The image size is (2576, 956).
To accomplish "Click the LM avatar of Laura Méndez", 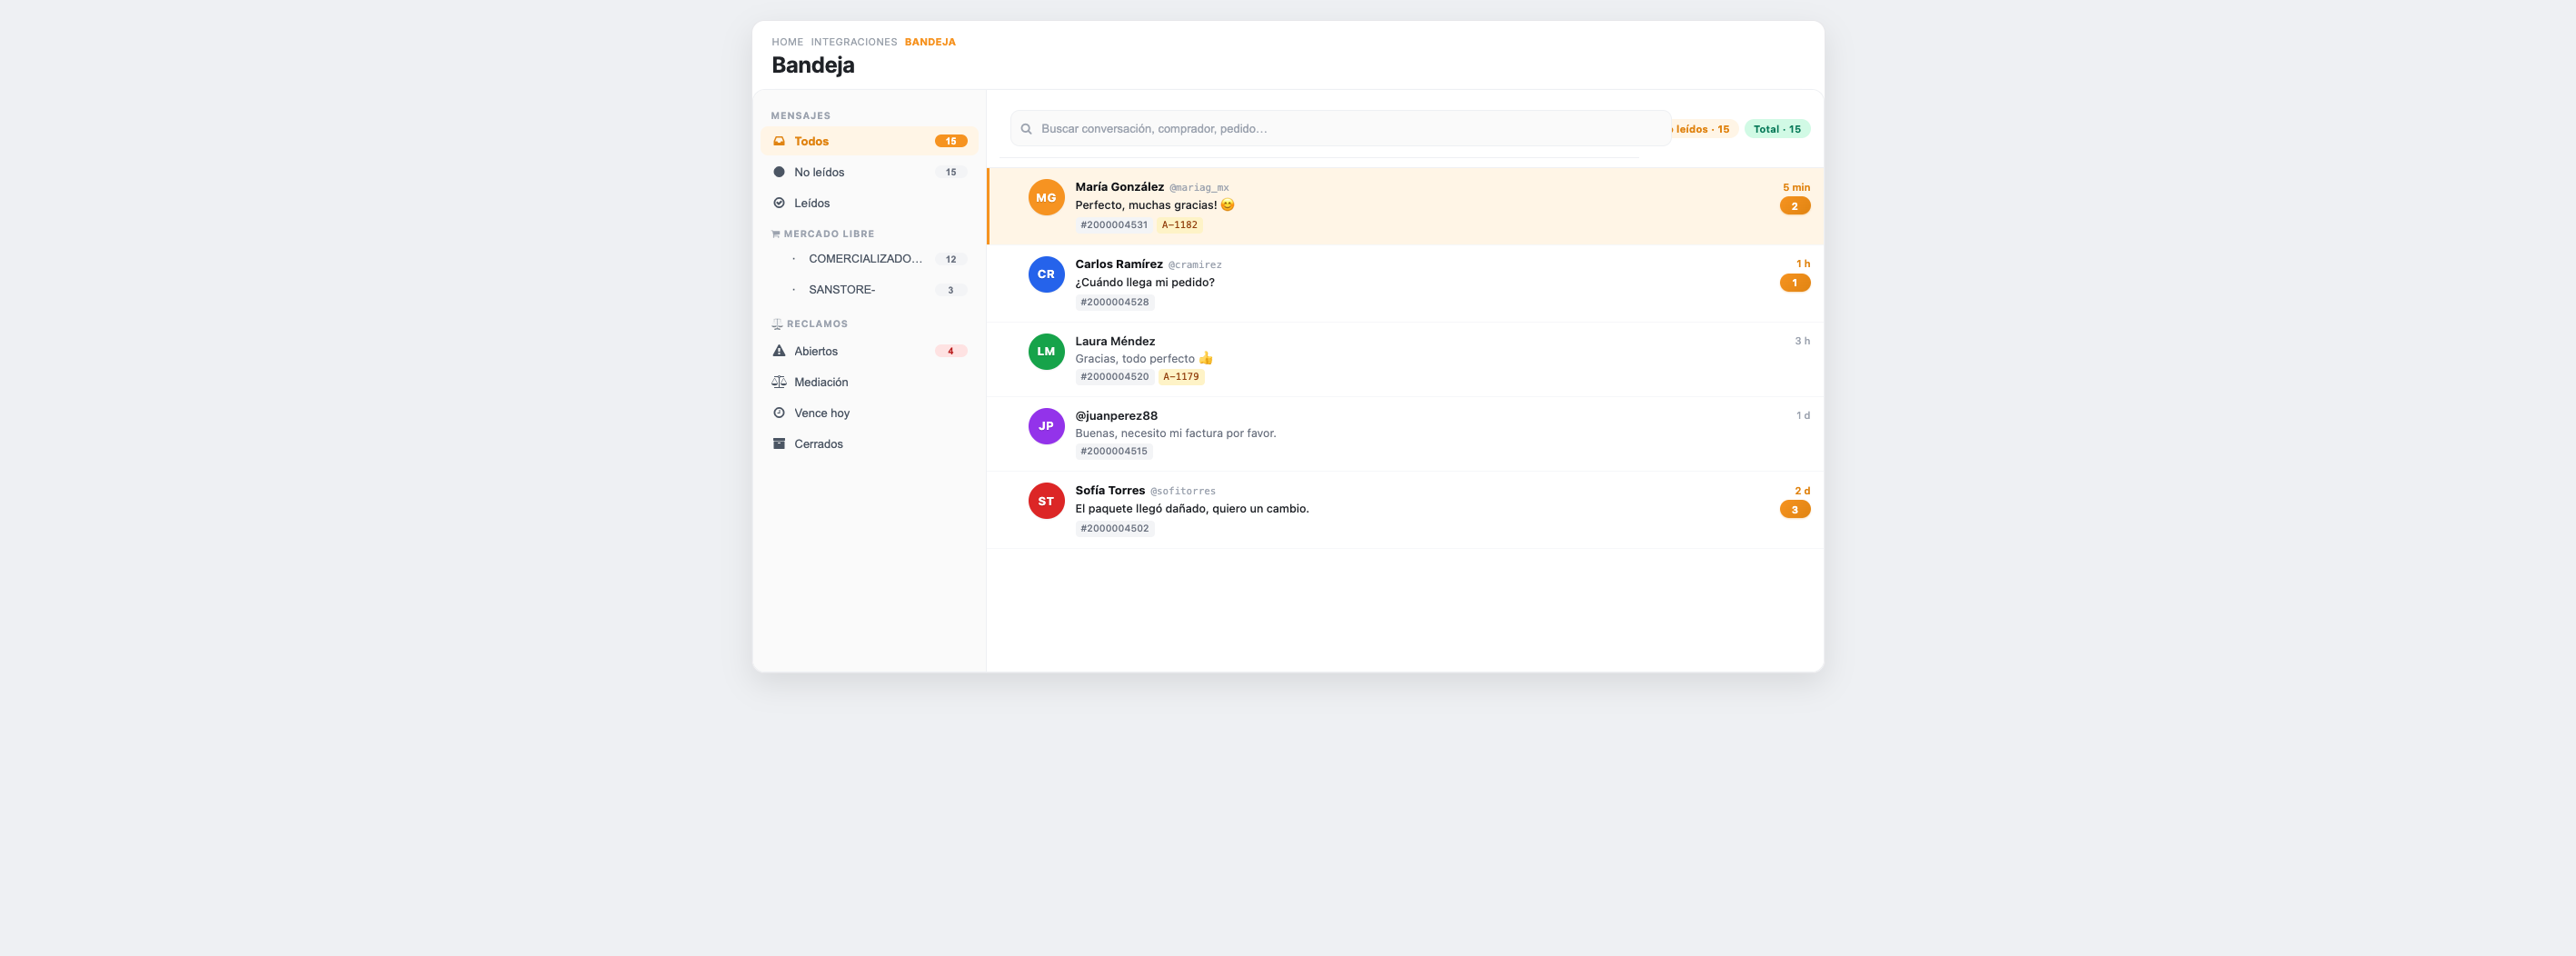I will [1046, 351].
